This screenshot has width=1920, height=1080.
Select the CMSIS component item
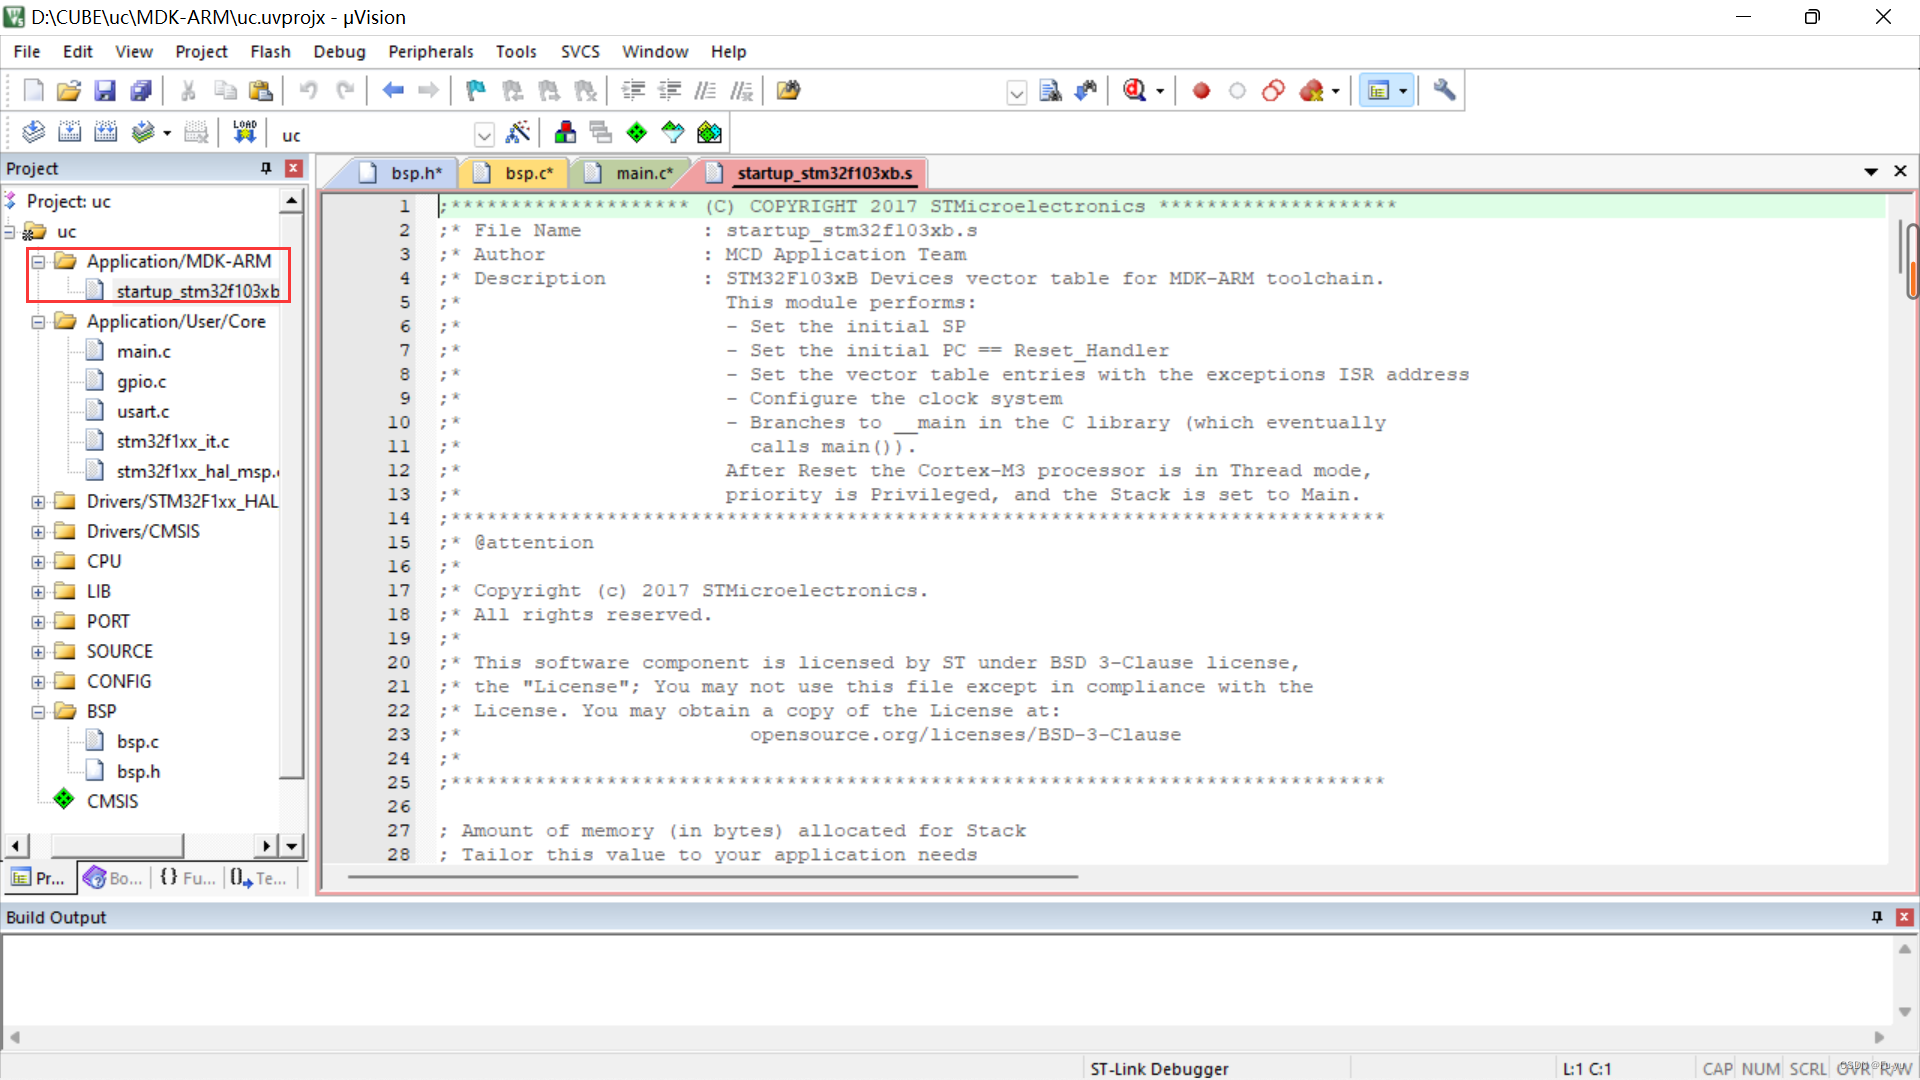[x=111, y=801]
